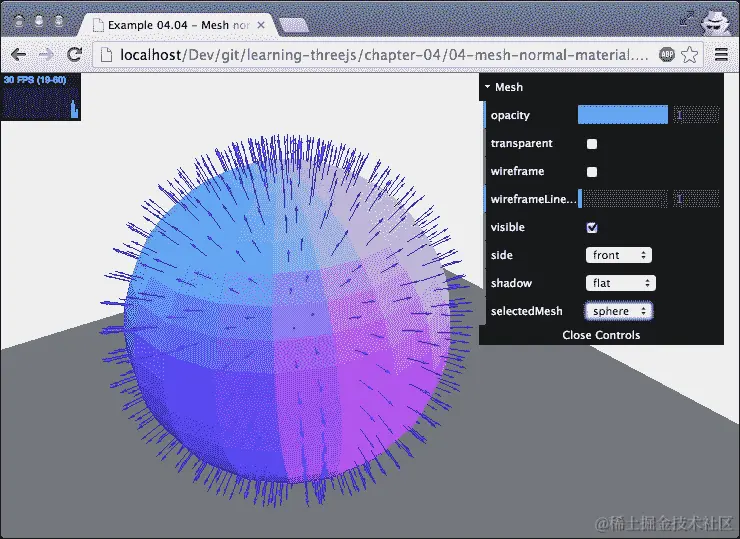Click the transparent label
This screenshot has height=539, width=740.
(x=521, y=143)
